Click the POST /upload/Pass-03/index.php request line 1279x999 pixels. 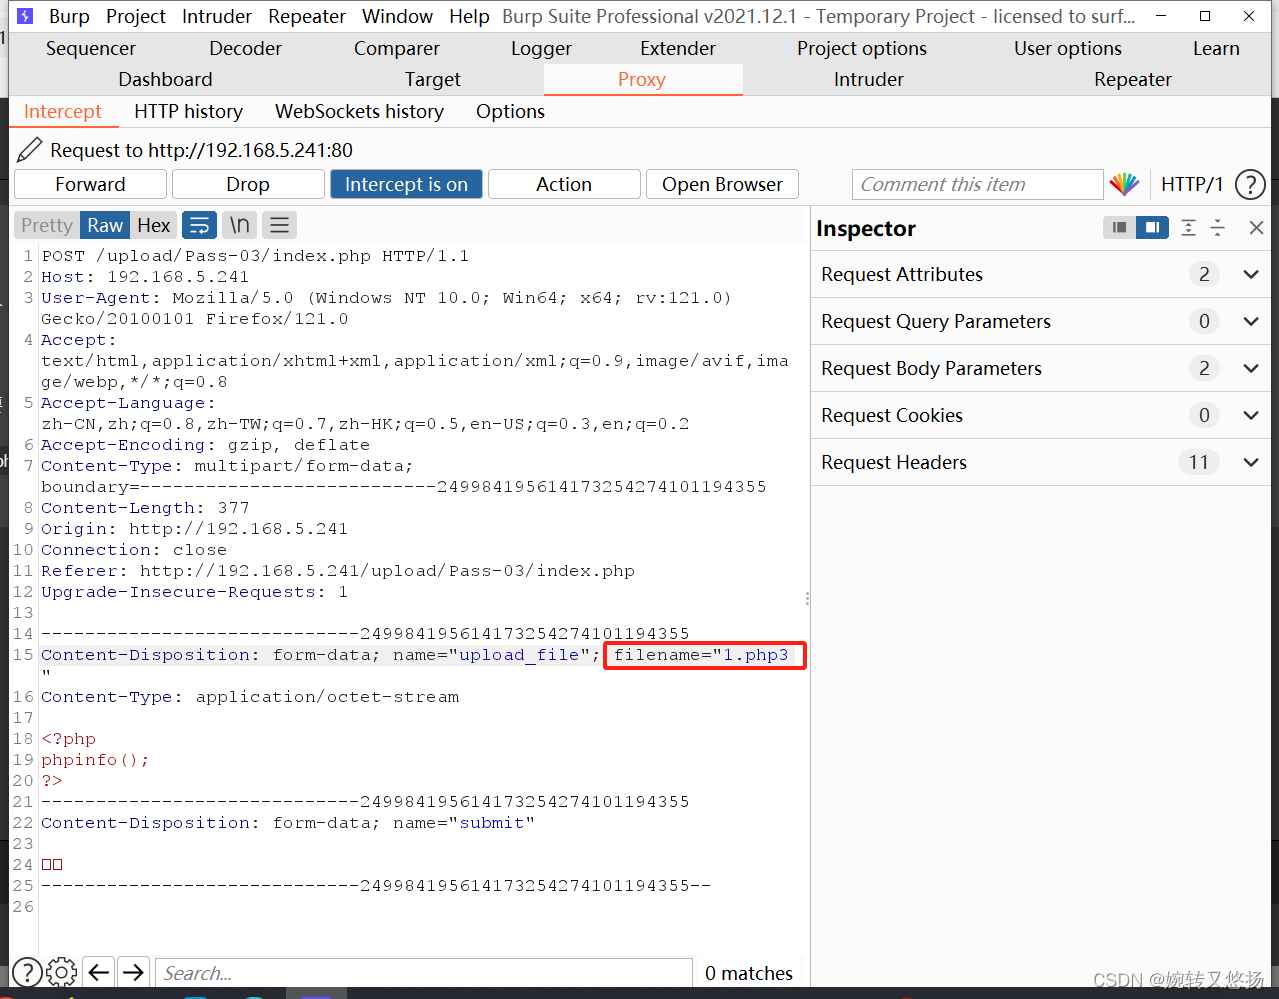coord(255,256)
